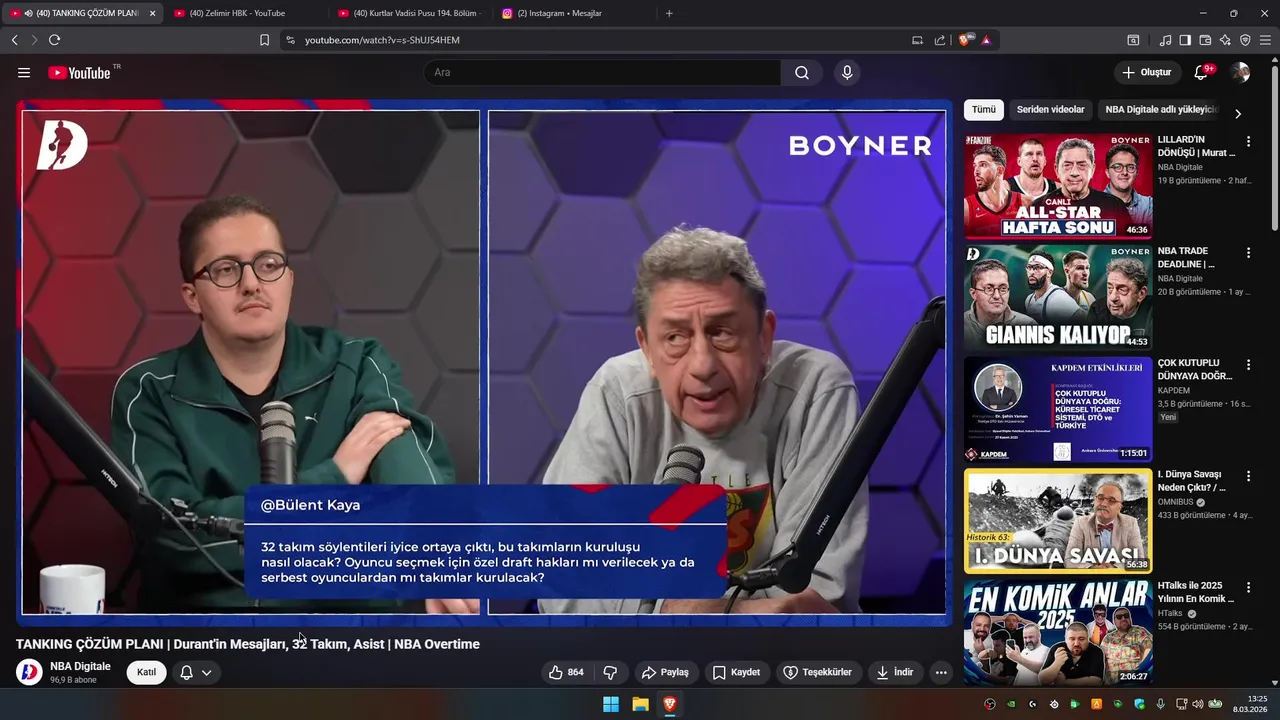Open Brave Shields lion icon
This screenshot has width=1280, height=720.
click(x=965, y=40)
